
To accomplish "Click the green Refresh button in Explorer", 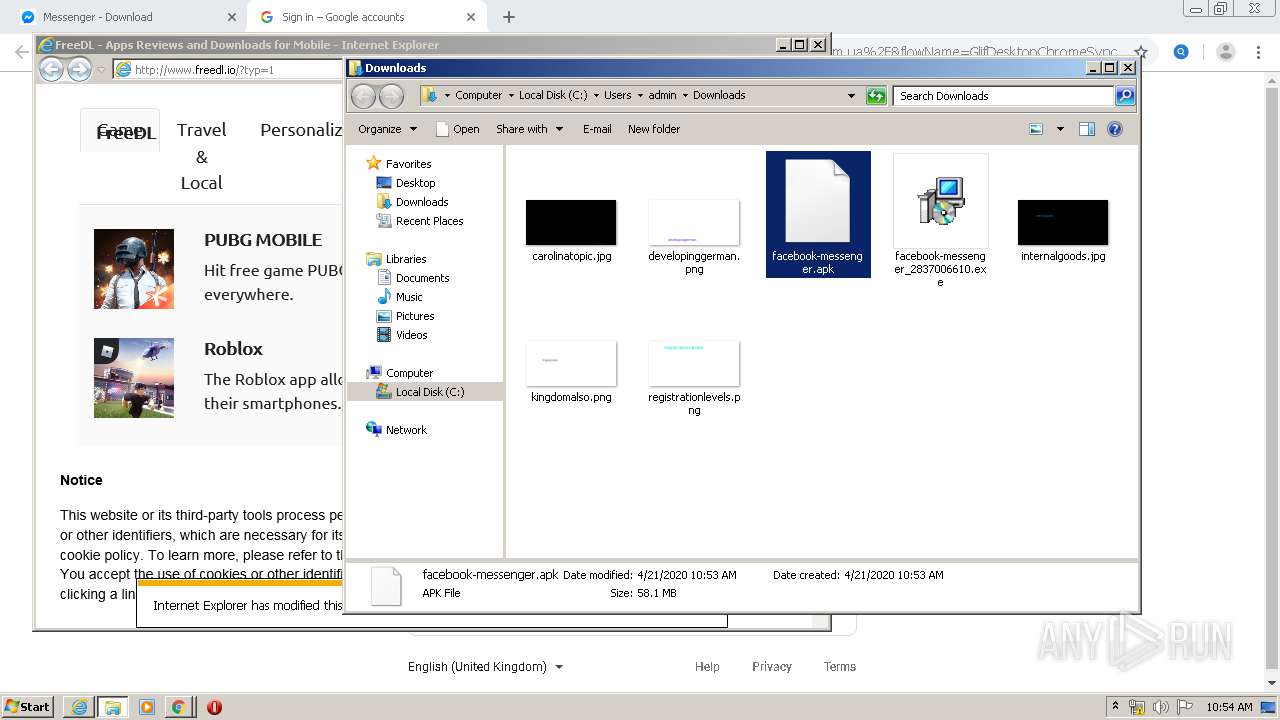I will [876, 96].
